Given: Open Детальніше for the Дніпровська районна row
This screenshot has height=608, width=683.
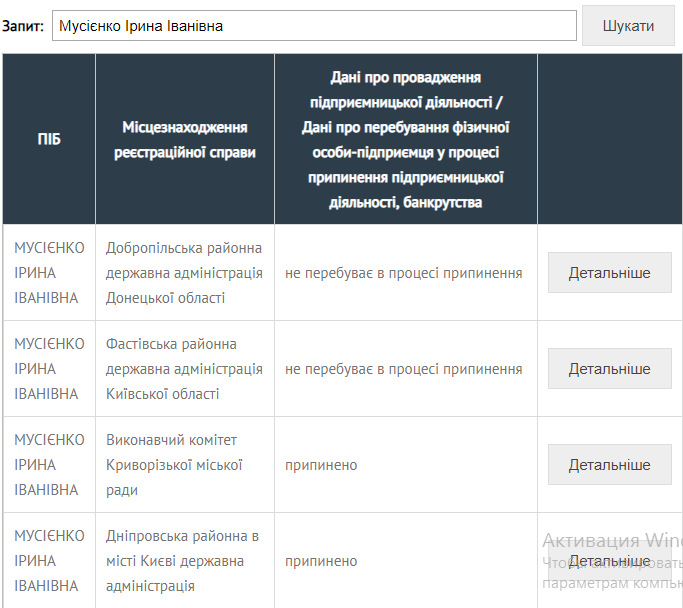Looking at the screenshot, I should 609,561.
